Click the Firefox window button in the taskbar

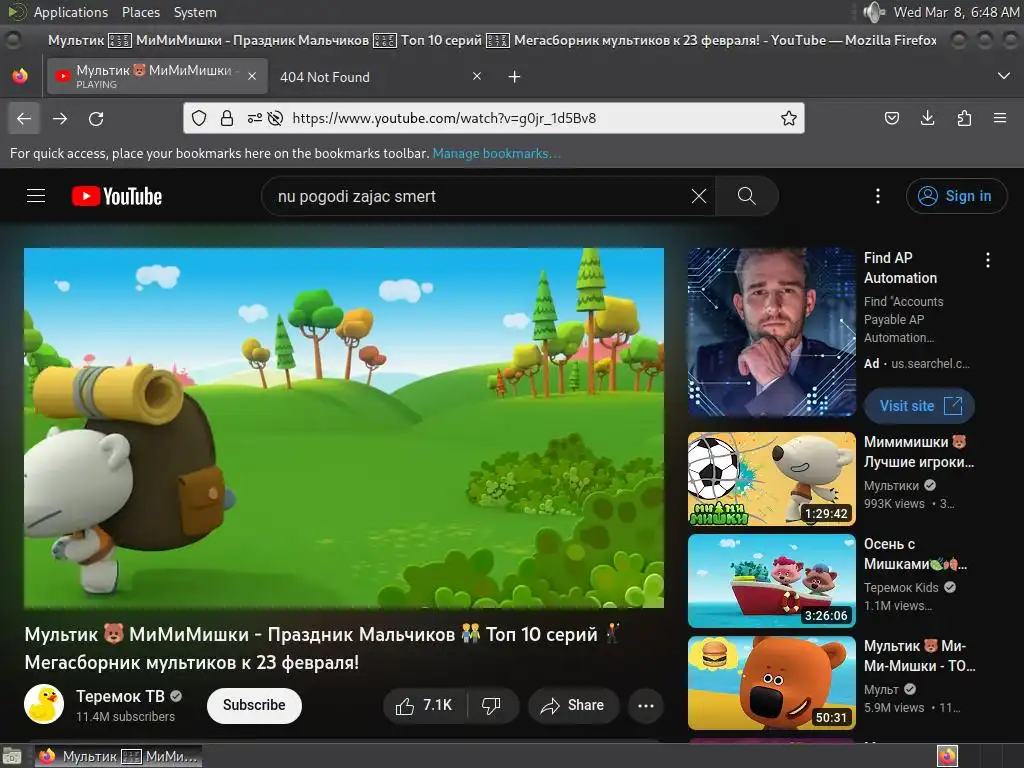(118, 756)
